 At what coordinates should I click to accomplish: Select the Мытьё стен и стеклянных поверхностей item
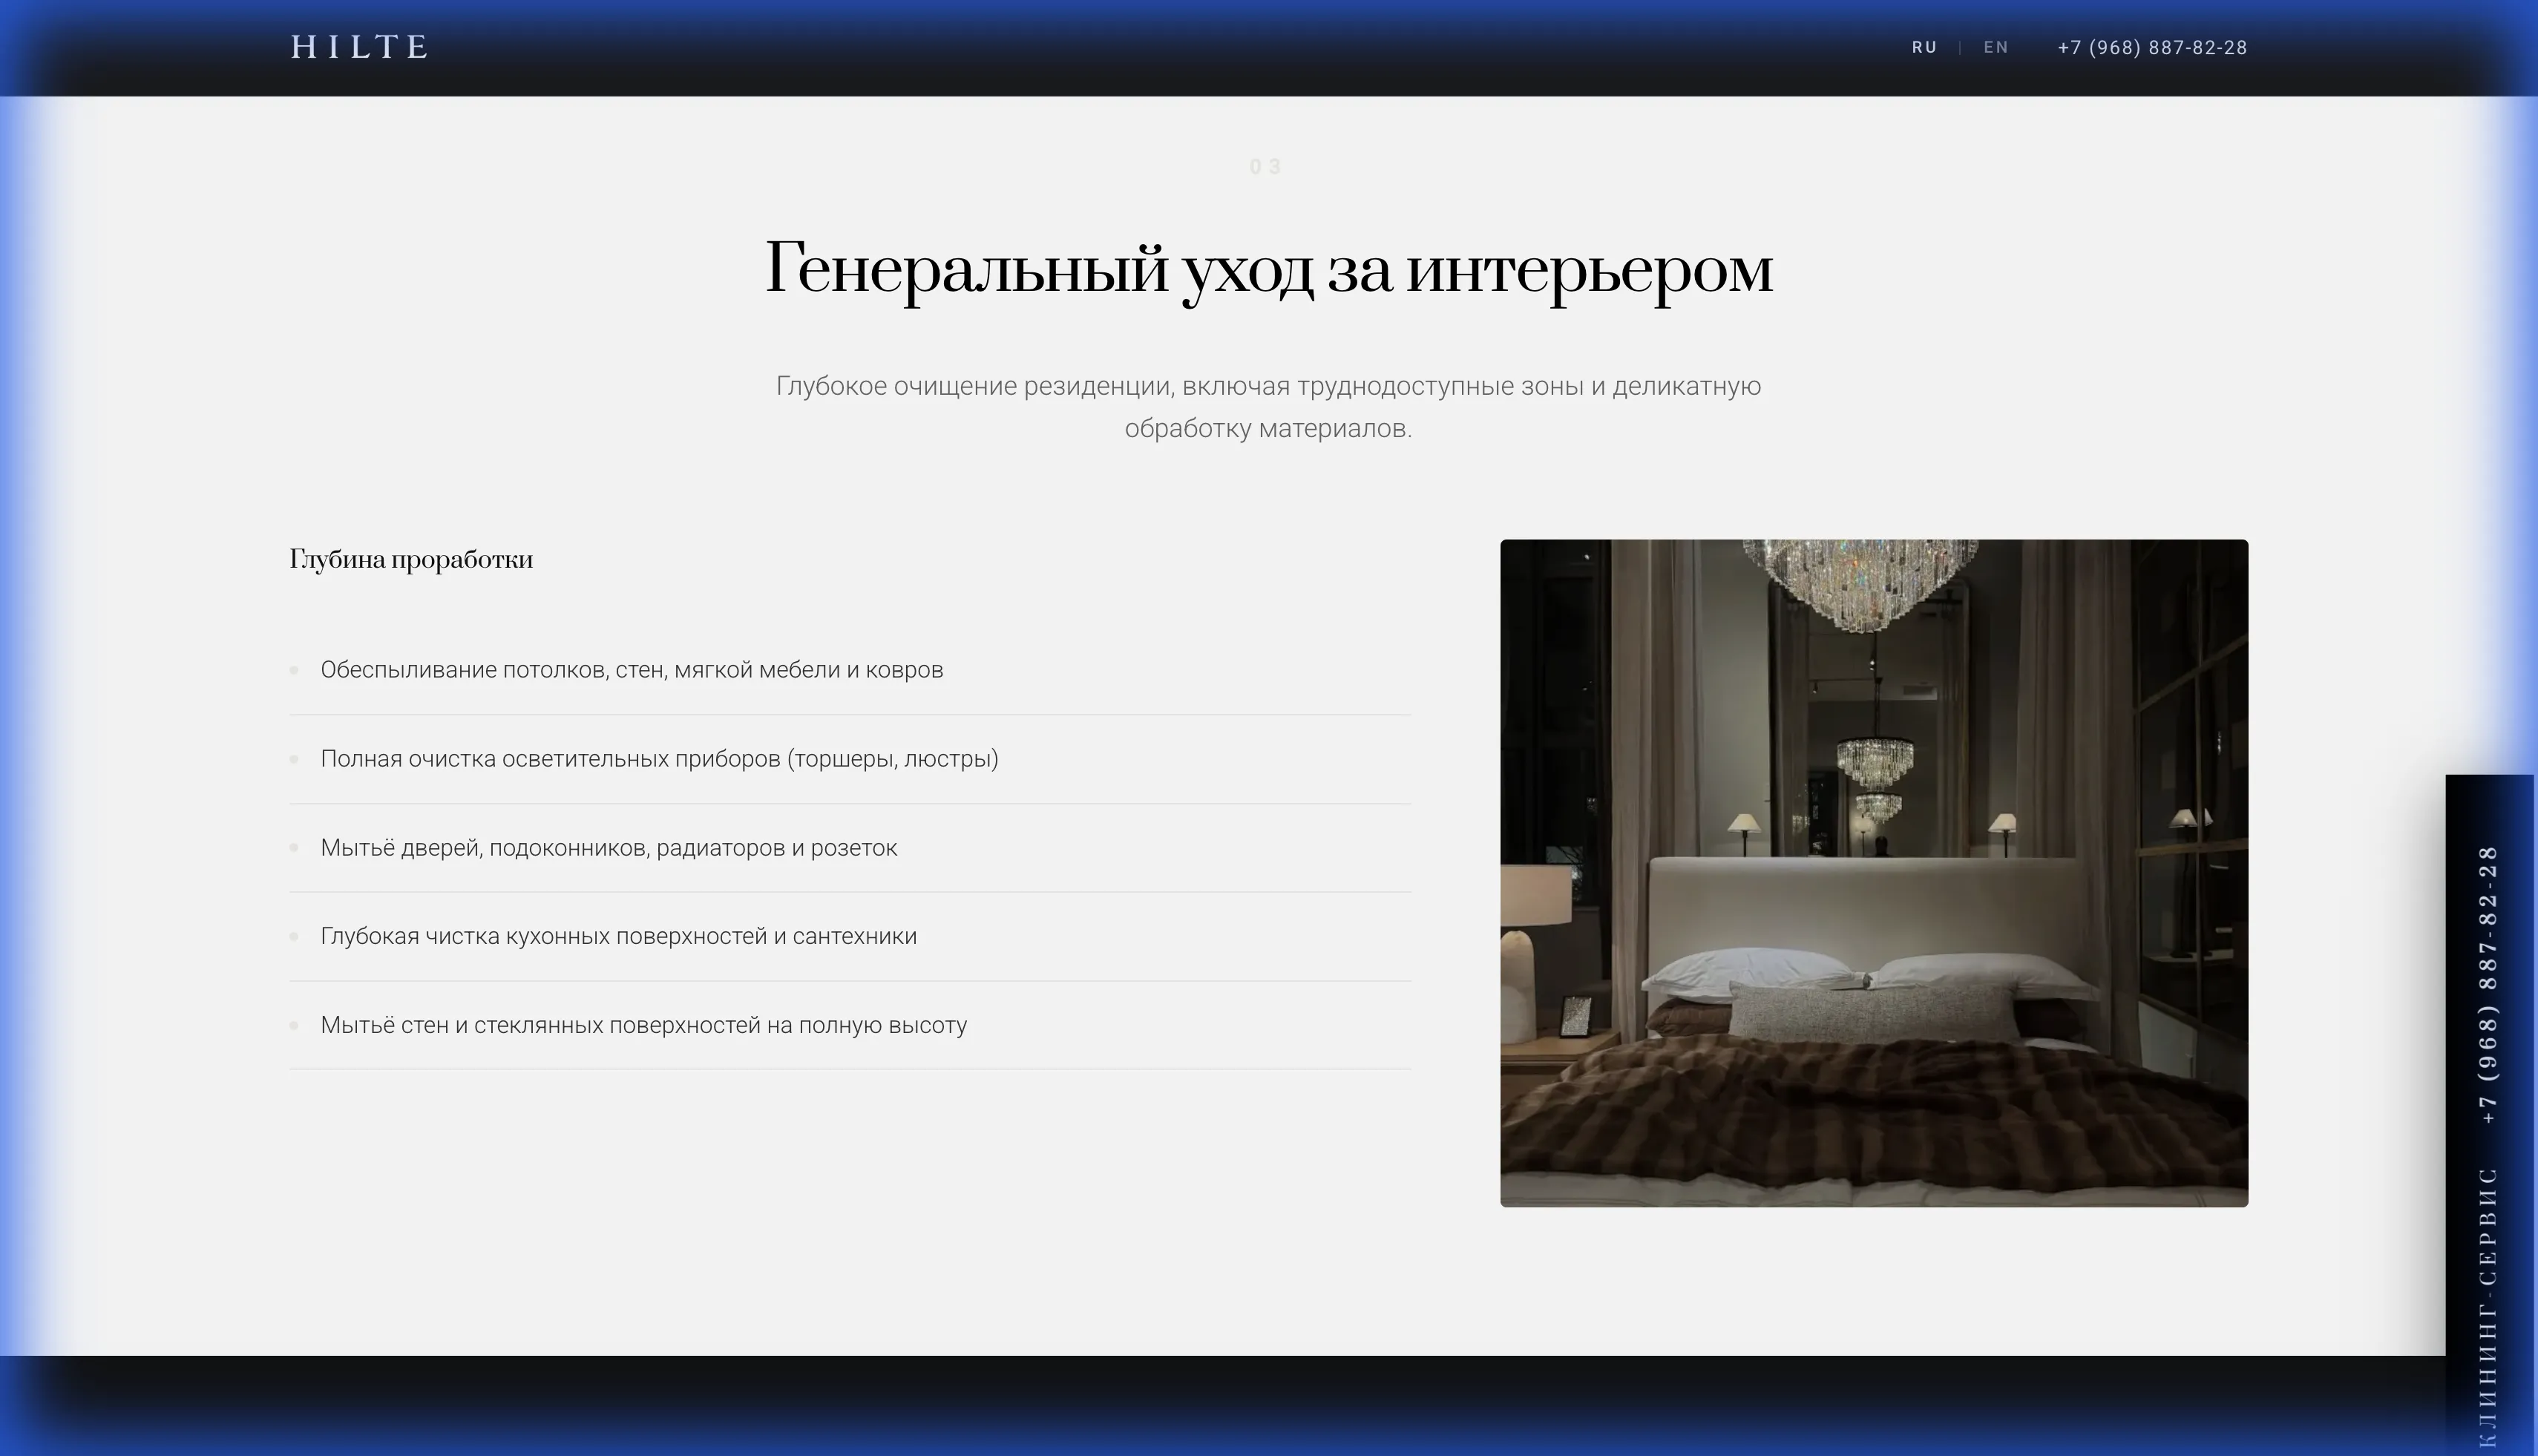[x=643, y=1026]
